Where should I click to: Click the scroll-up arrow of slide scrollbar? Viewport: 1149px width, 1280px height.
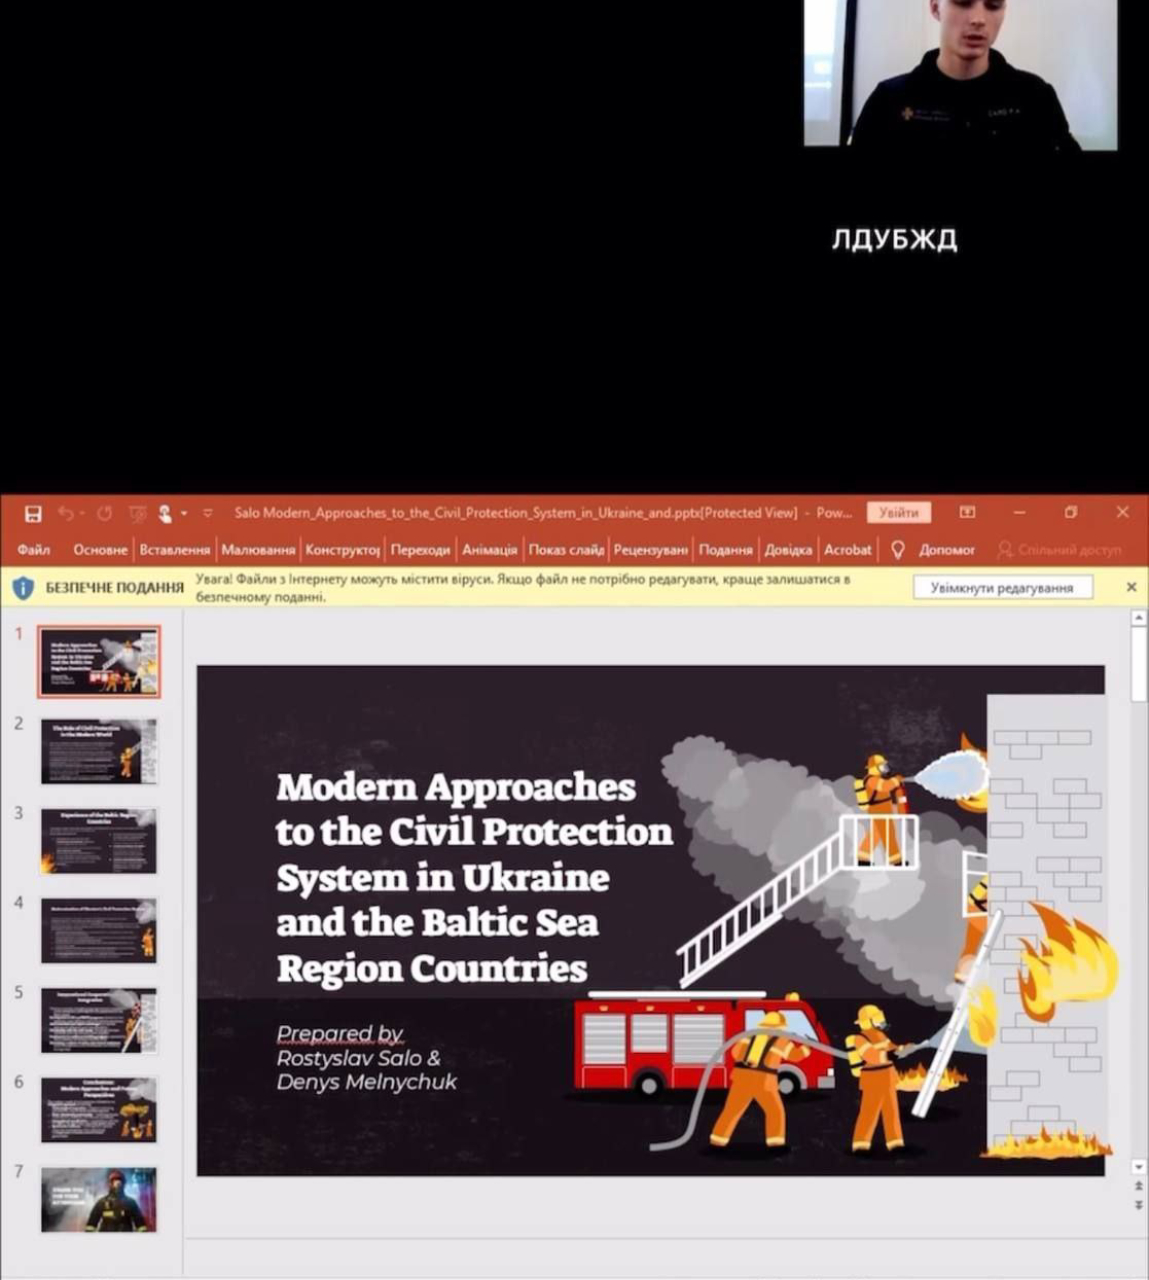[1138, 619]
